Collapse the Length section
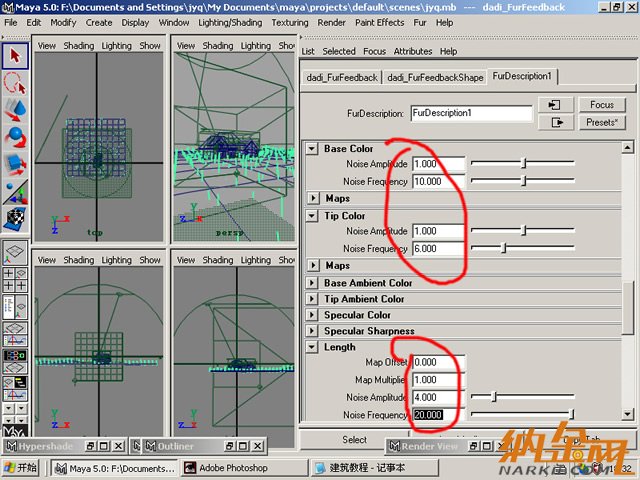The height and width of the screenshot is (480, 640). tap(312, 347)
